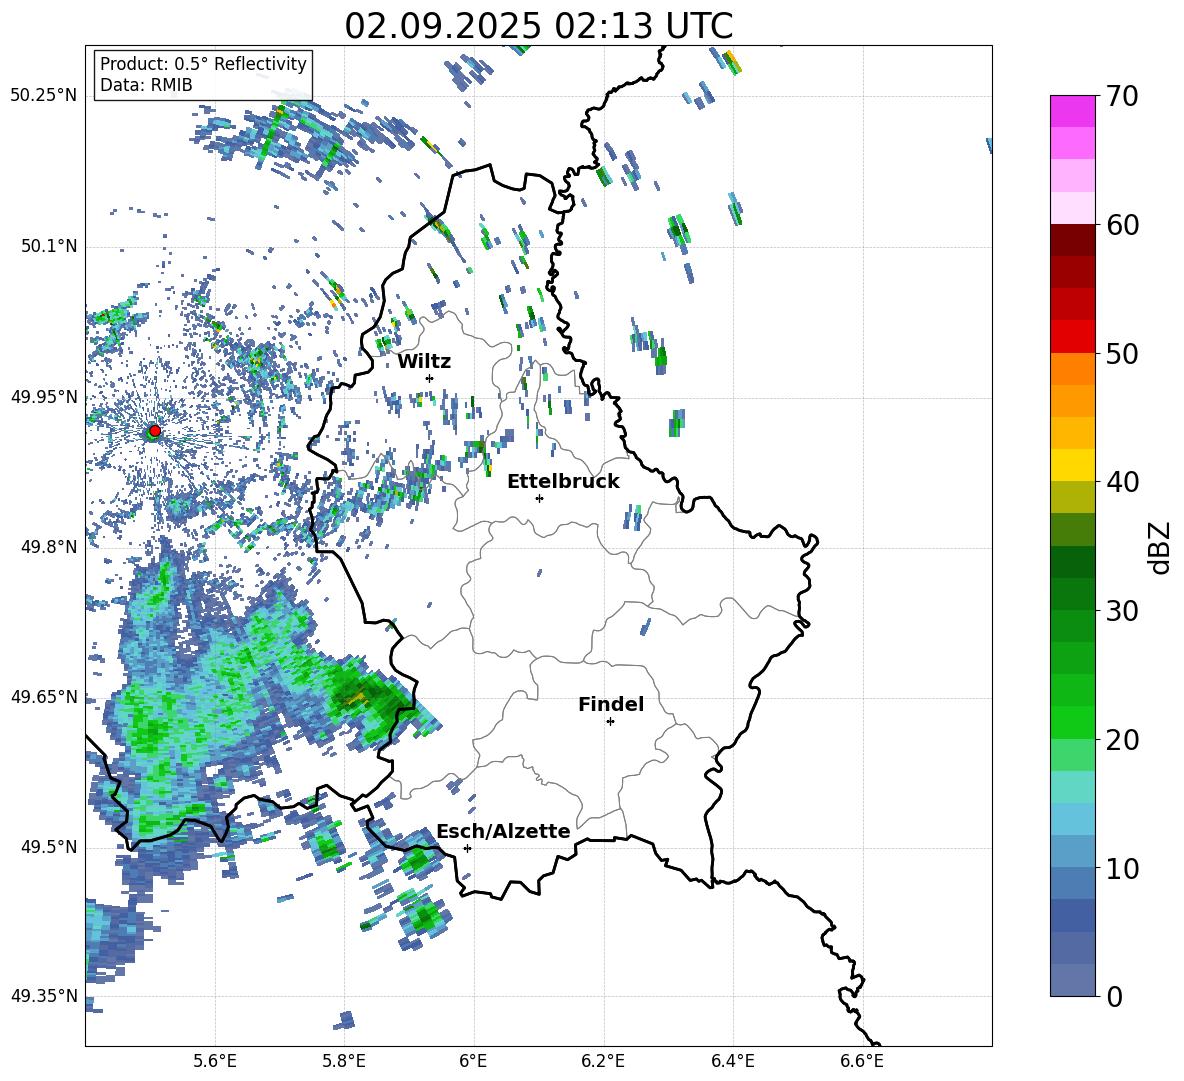This screenshot has width=1184, height=1081.
Task: Pick the dark maroon swatch just below 60
Action: pos(1072,240)
